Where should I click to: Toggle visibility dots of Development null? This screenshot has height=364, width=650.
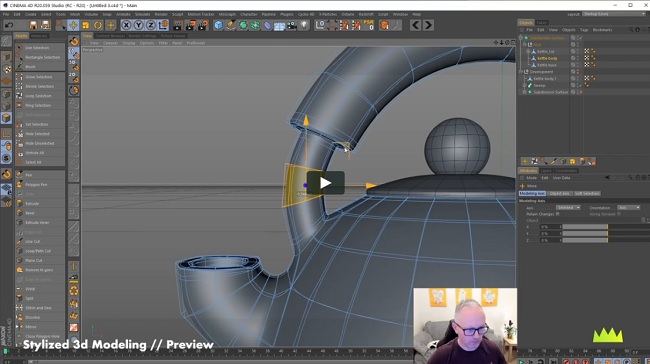tap(578, 72)
